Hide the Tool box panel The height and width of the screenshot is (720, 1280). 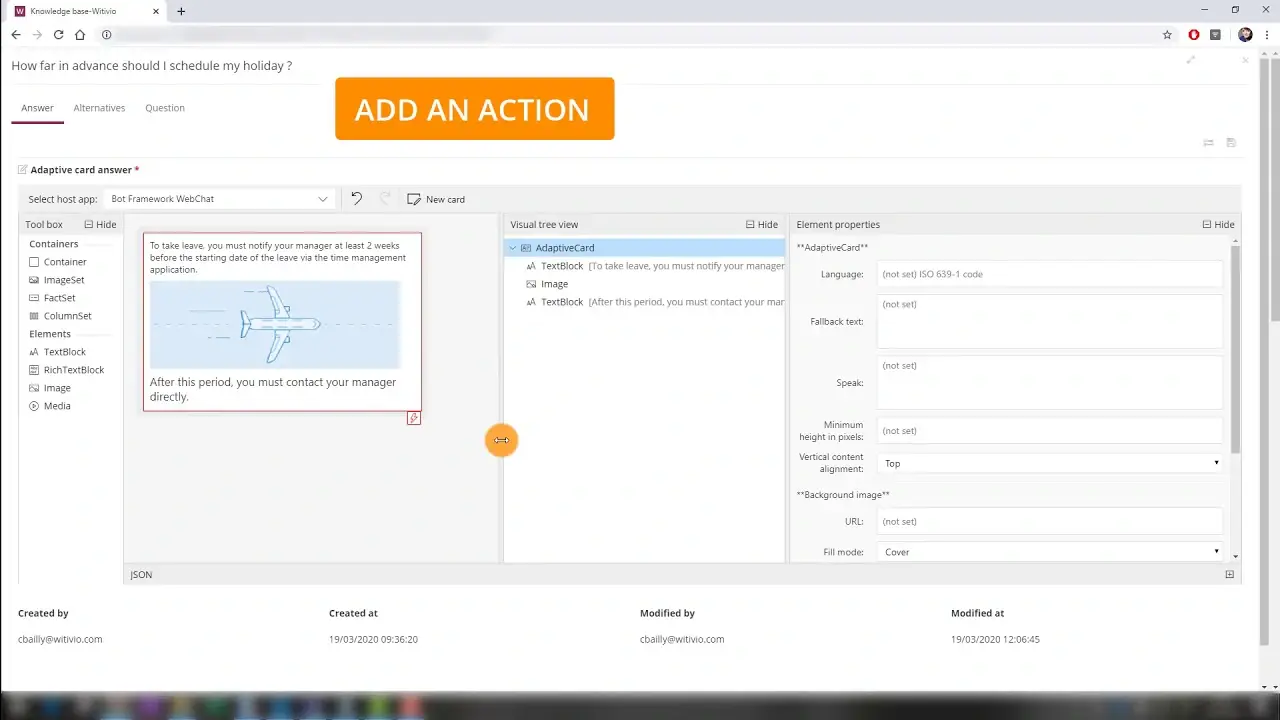coord(100,225)
